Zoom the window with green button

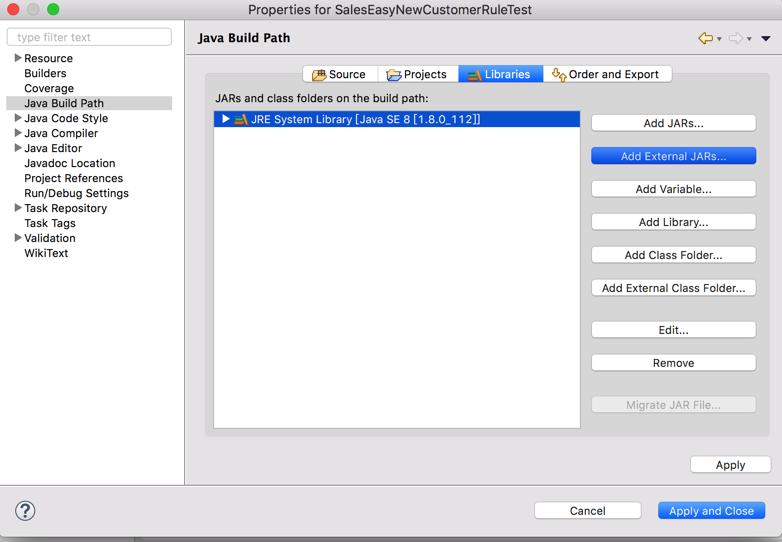[x=53, y=9]
